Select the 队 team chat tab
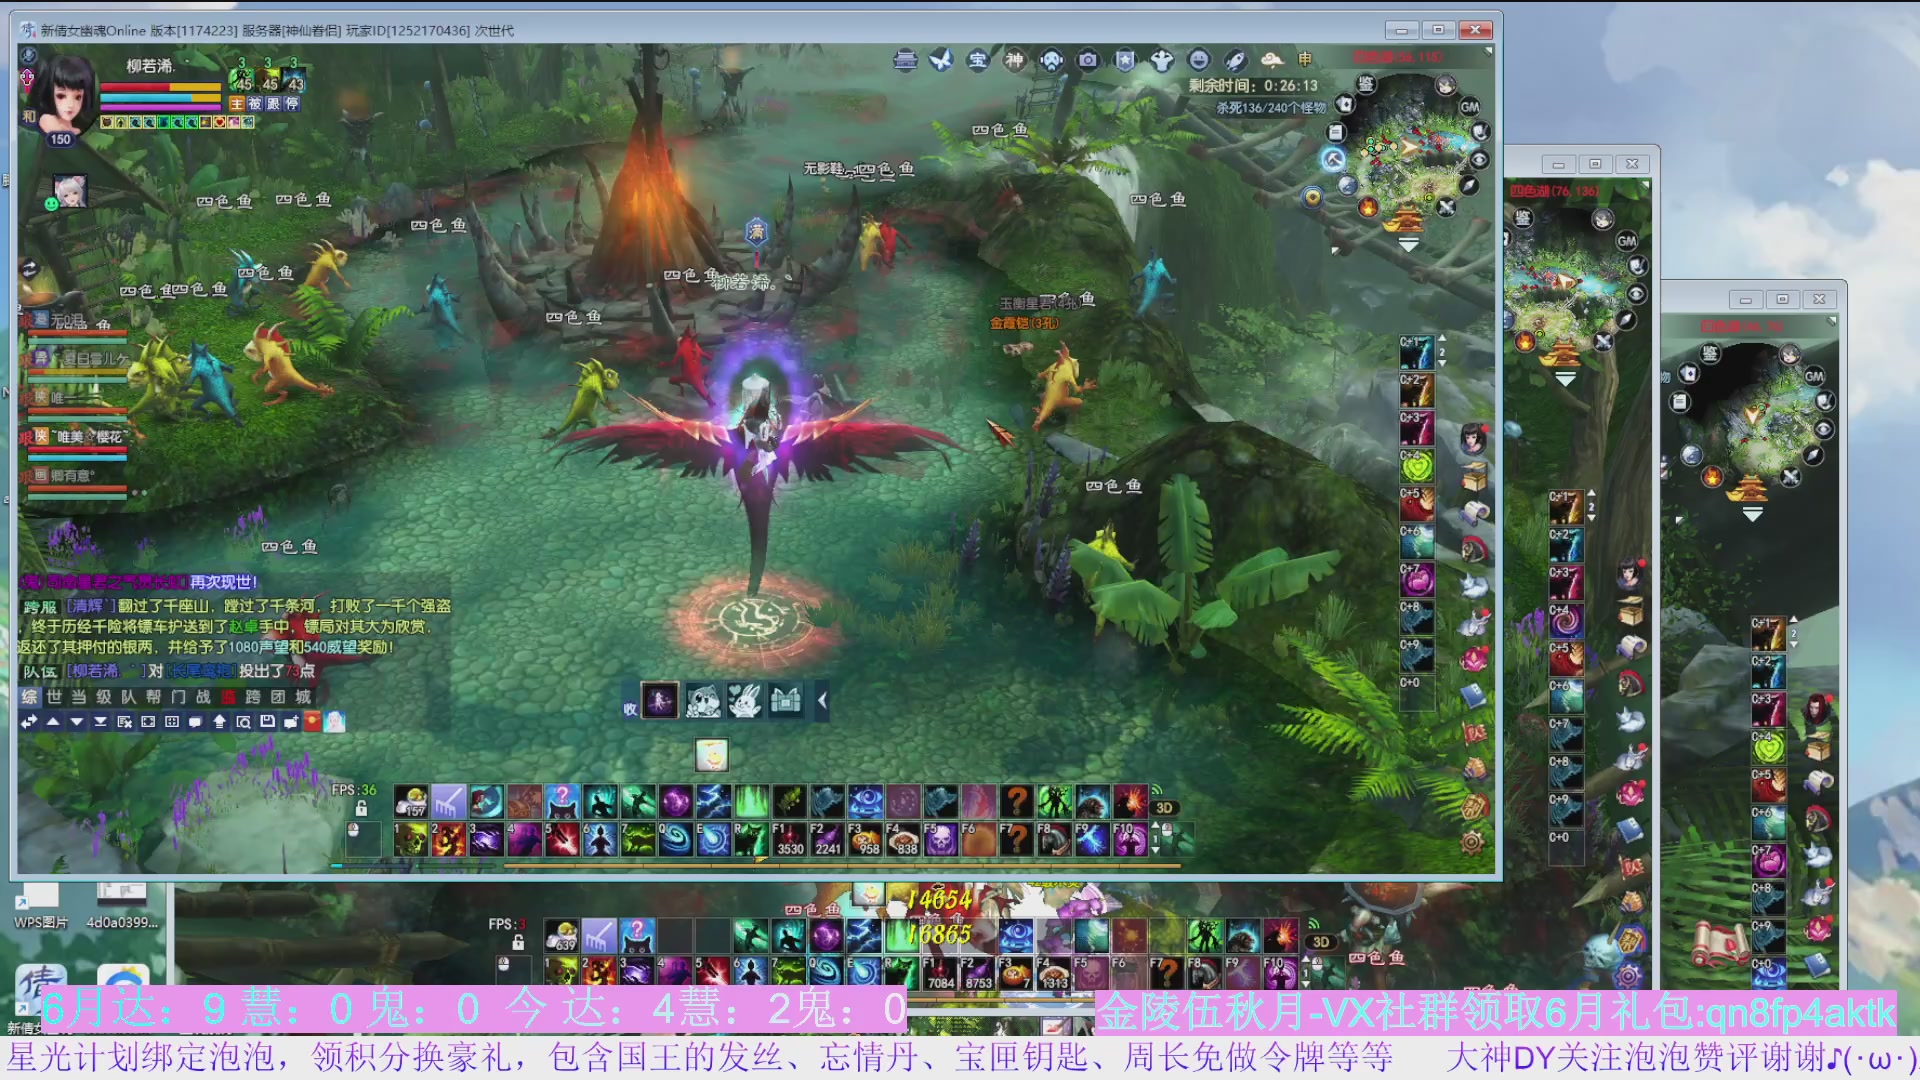The image size is (1920, 1080). click(129, 697)
